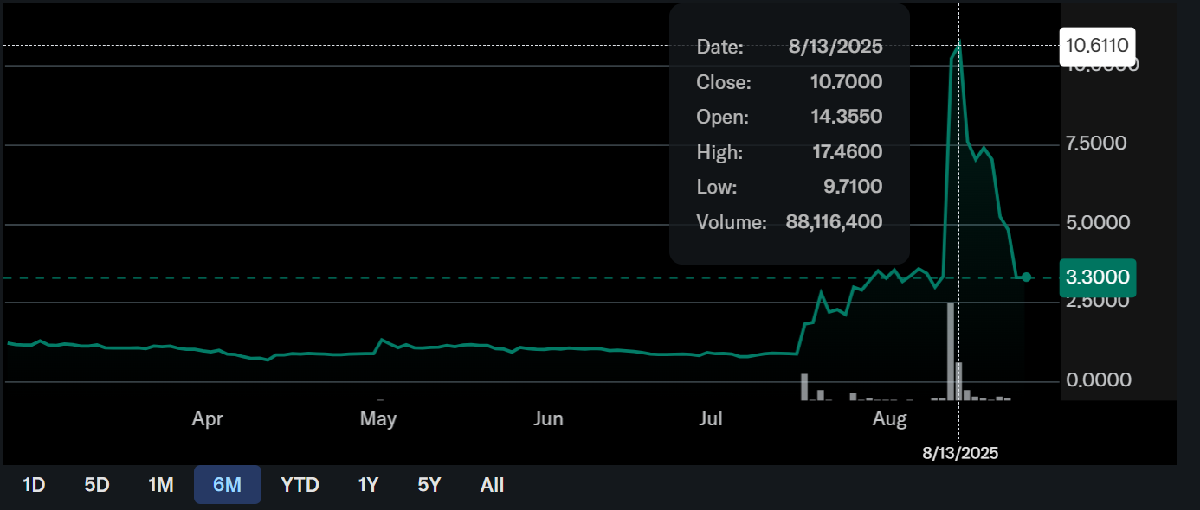
Task: Click the highlighted 6M range button
Action: [227, 485]
